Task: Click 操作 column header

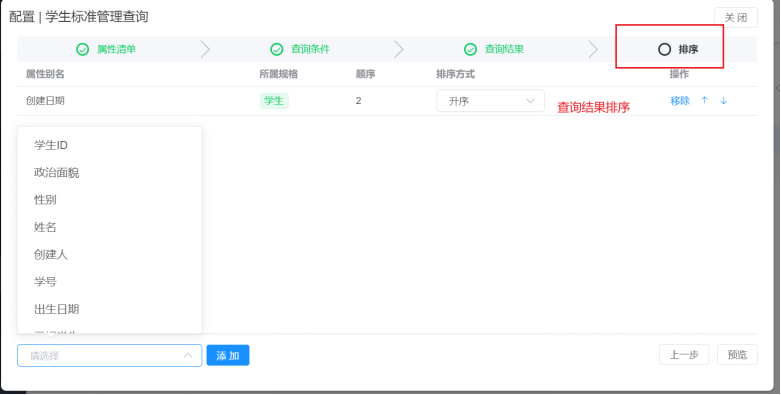Action: [679, 74]
